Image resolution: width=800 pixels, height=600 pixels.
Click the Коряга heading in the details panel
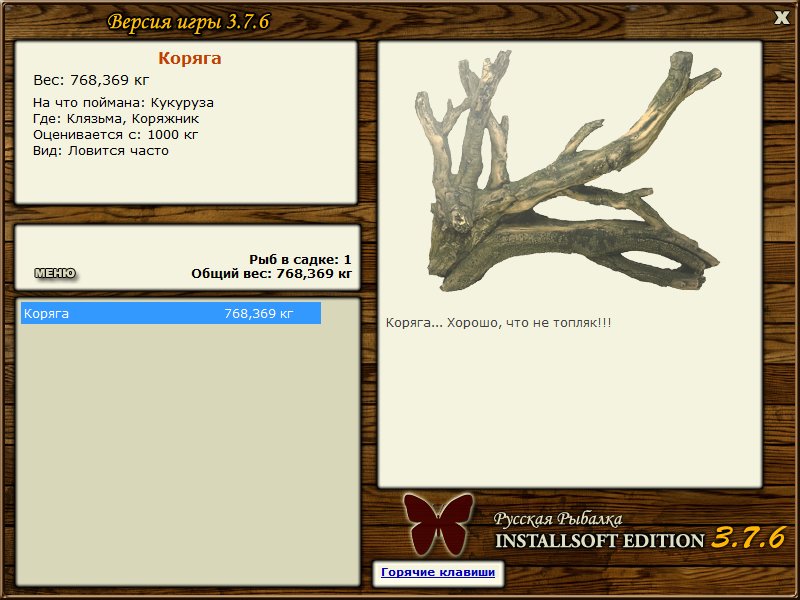[189, 58]
